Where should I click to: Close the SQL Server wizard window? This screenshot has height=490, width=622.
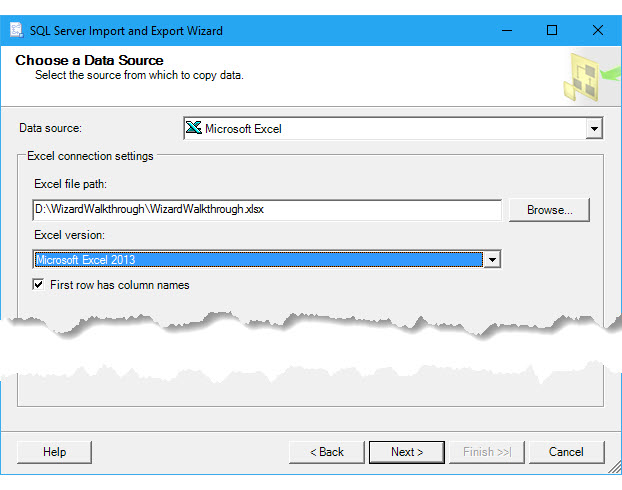pos(597,30)
